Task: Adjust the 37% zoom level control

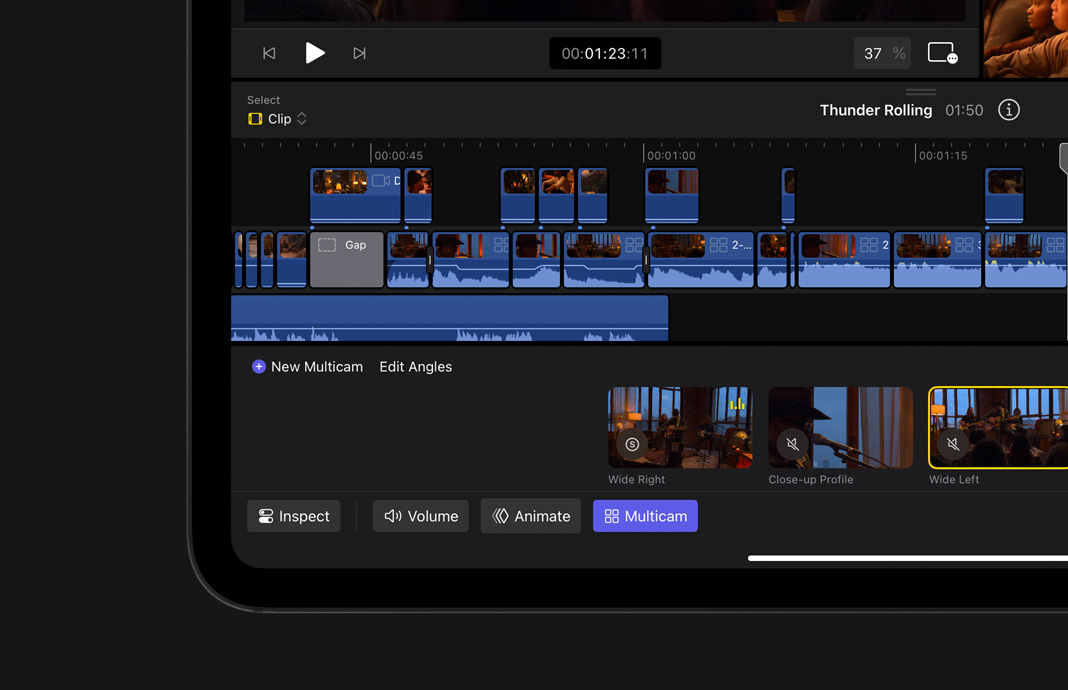Action: click(881, 52)
